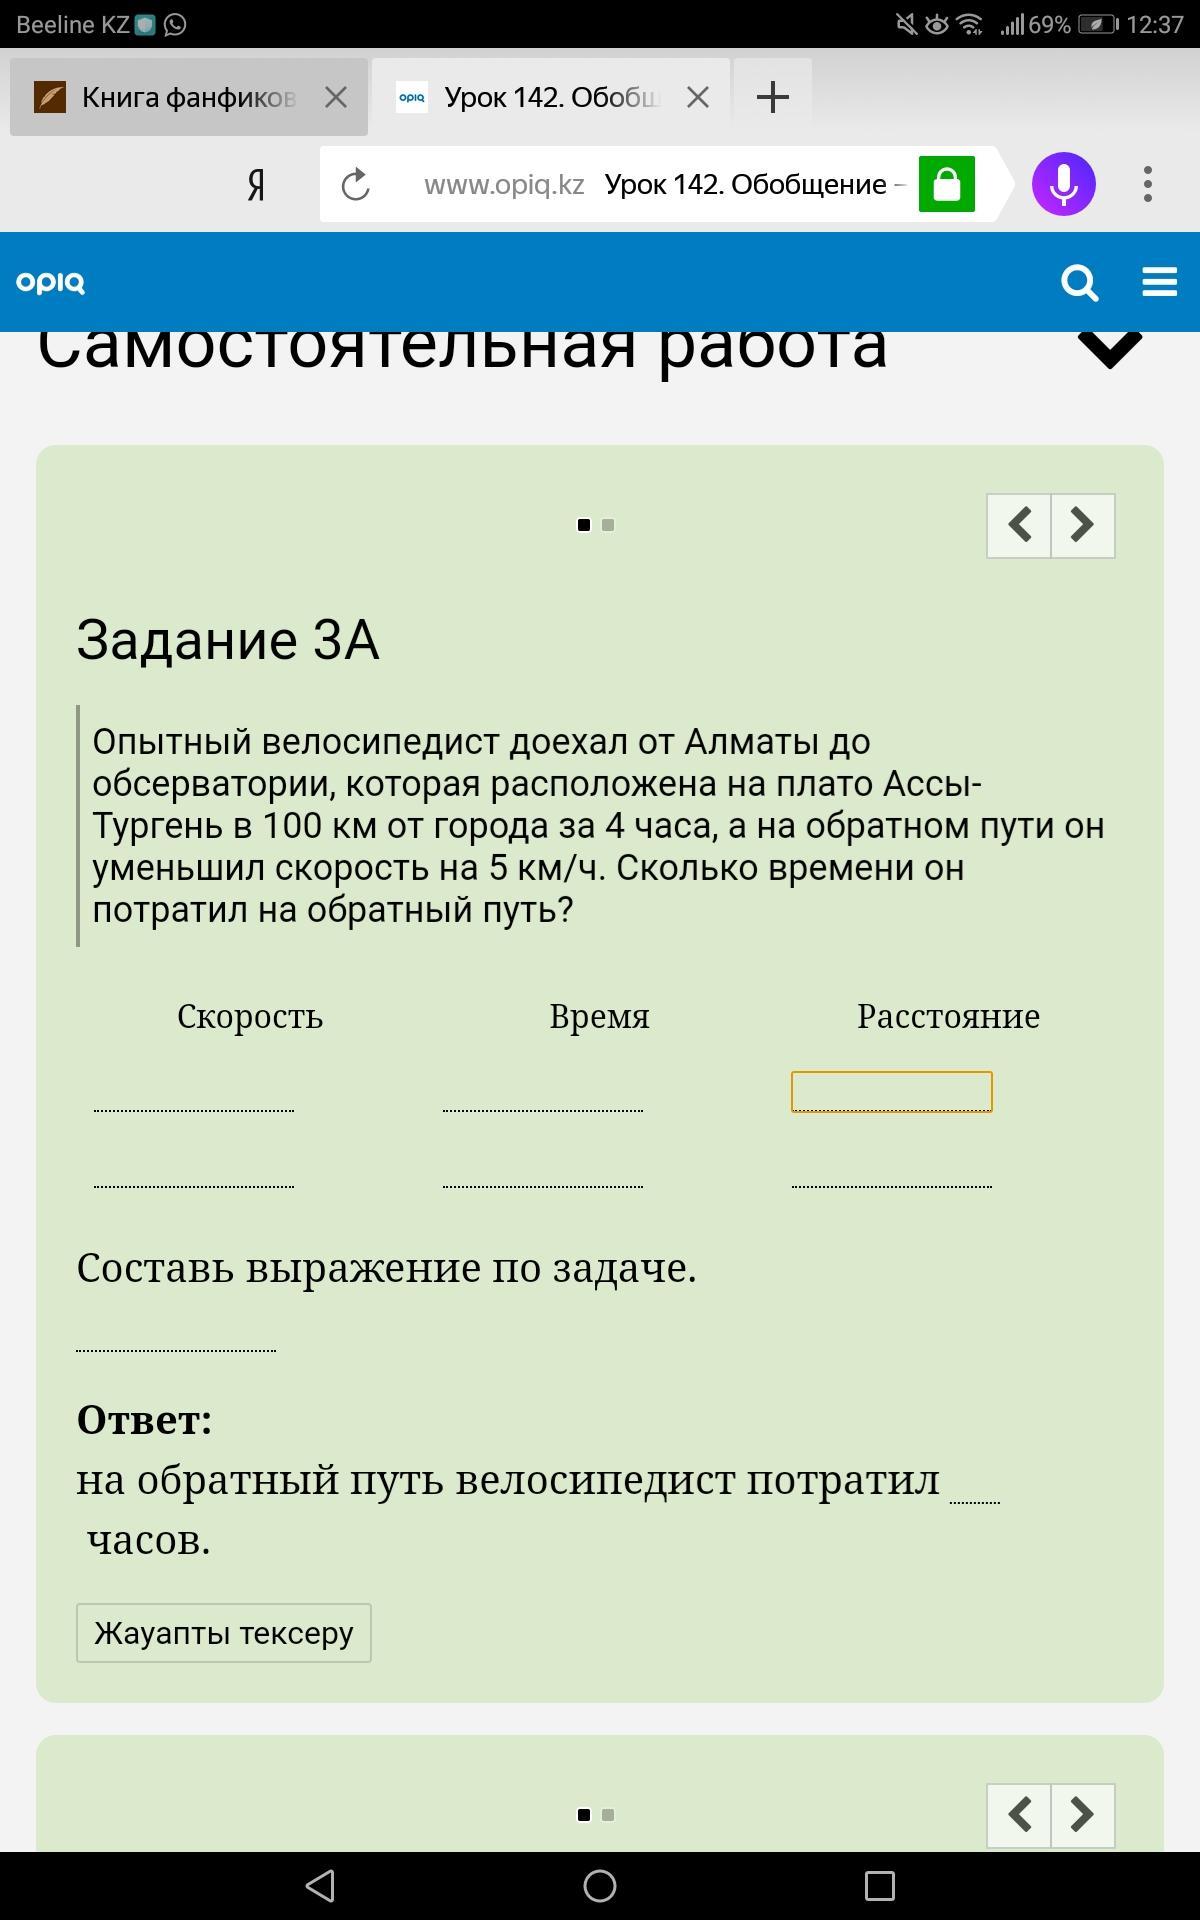Open the browser three-dot menu
1200x1920 pixels.
point(1148,184)
